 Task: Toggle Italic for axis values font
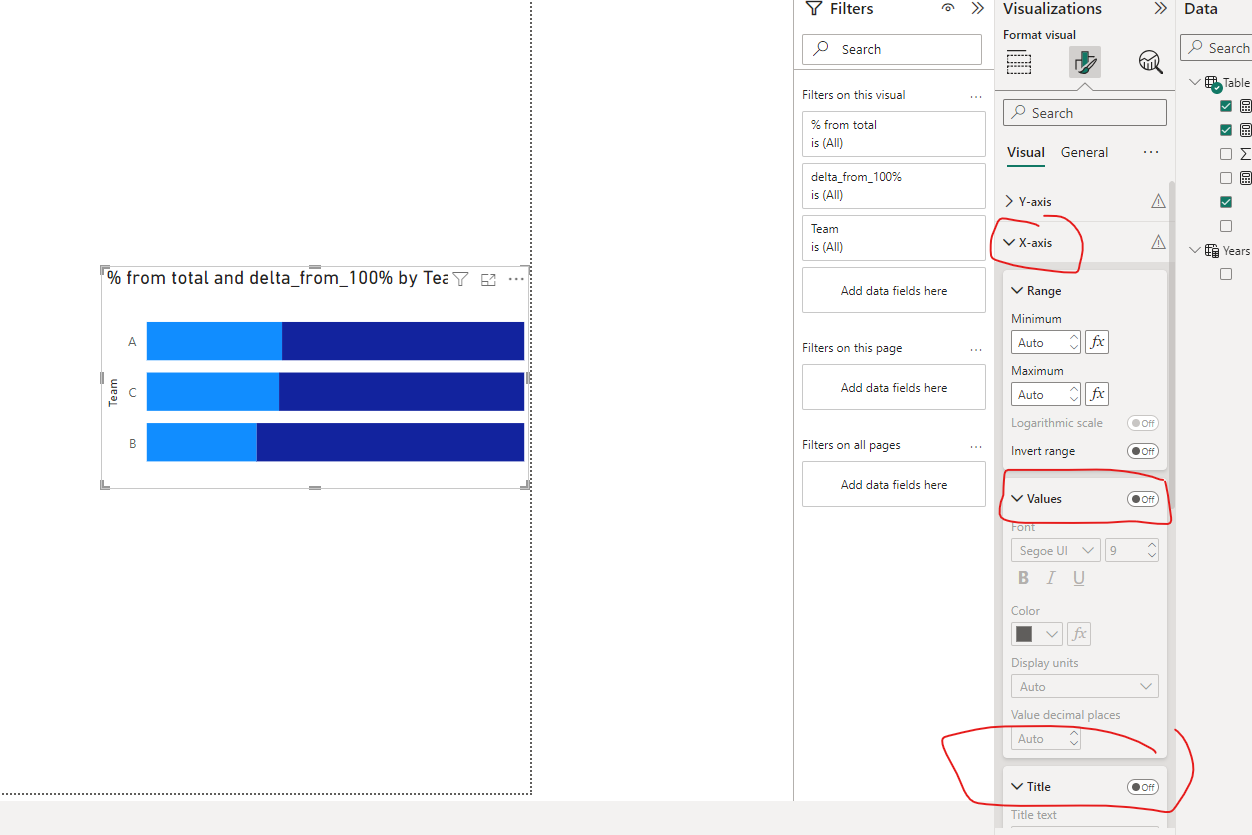point(1051,578)
